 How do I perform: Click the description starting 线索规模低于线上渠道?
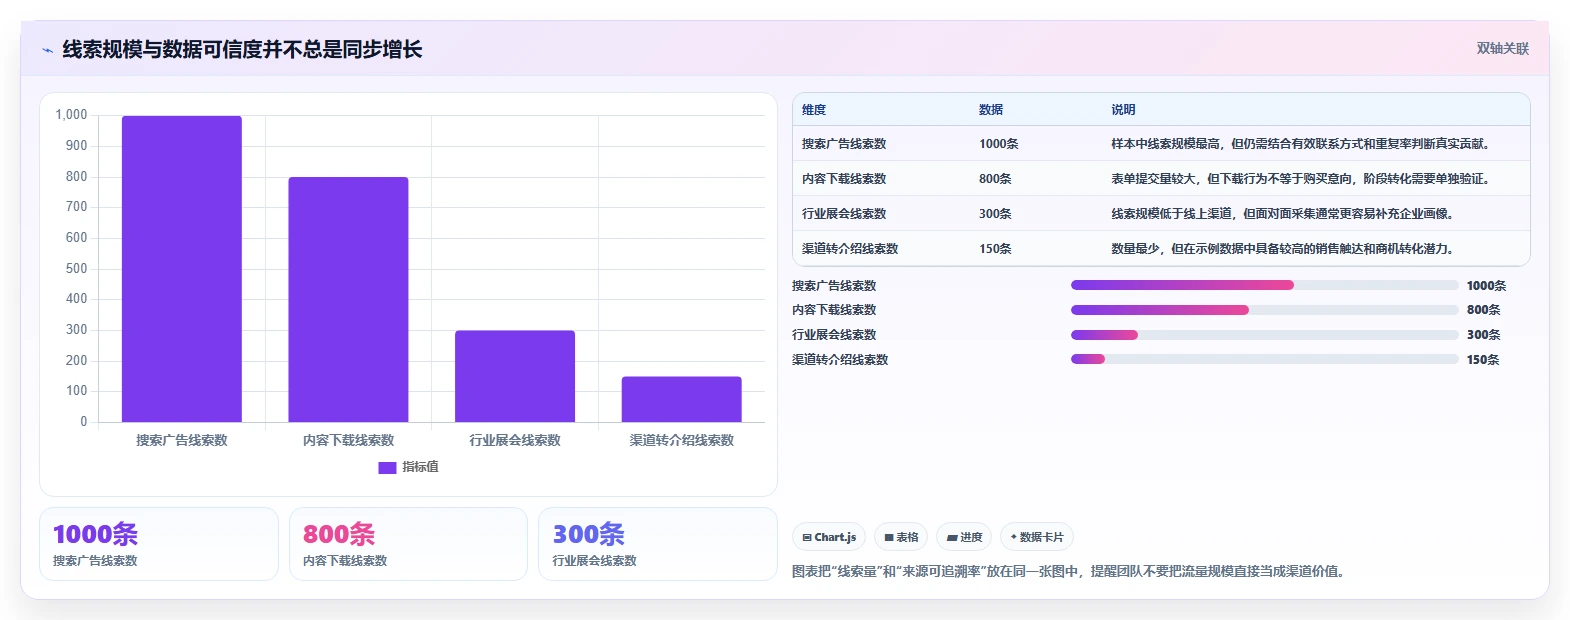click(1285, 214)
